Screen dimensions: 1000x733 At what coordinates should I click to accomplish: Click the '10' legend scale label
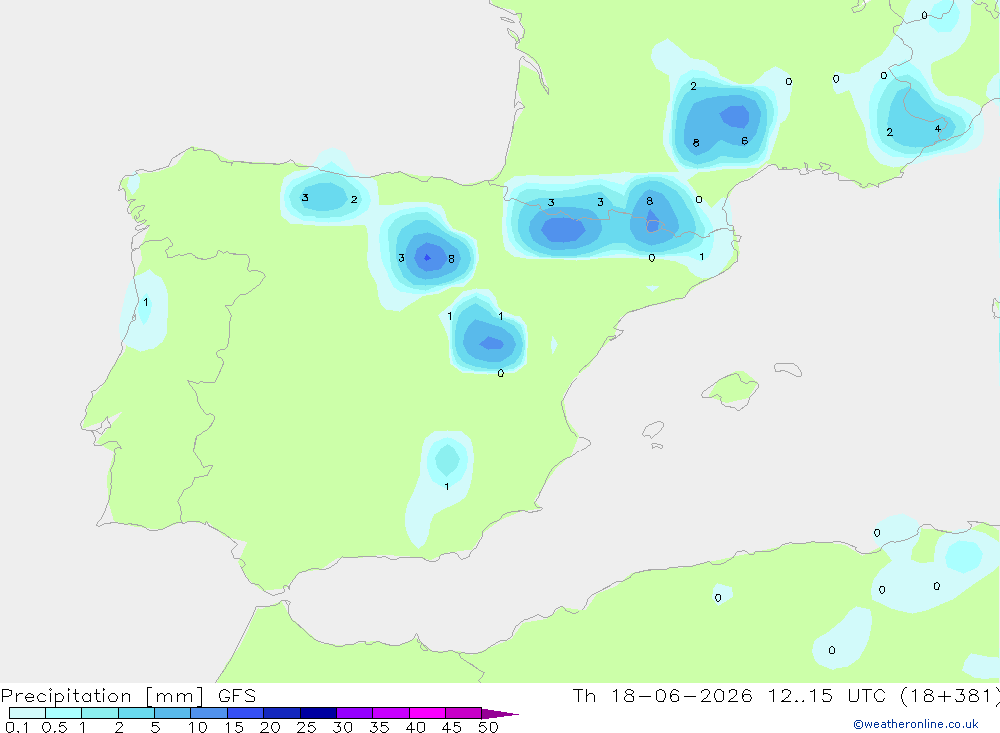(197, 727)
